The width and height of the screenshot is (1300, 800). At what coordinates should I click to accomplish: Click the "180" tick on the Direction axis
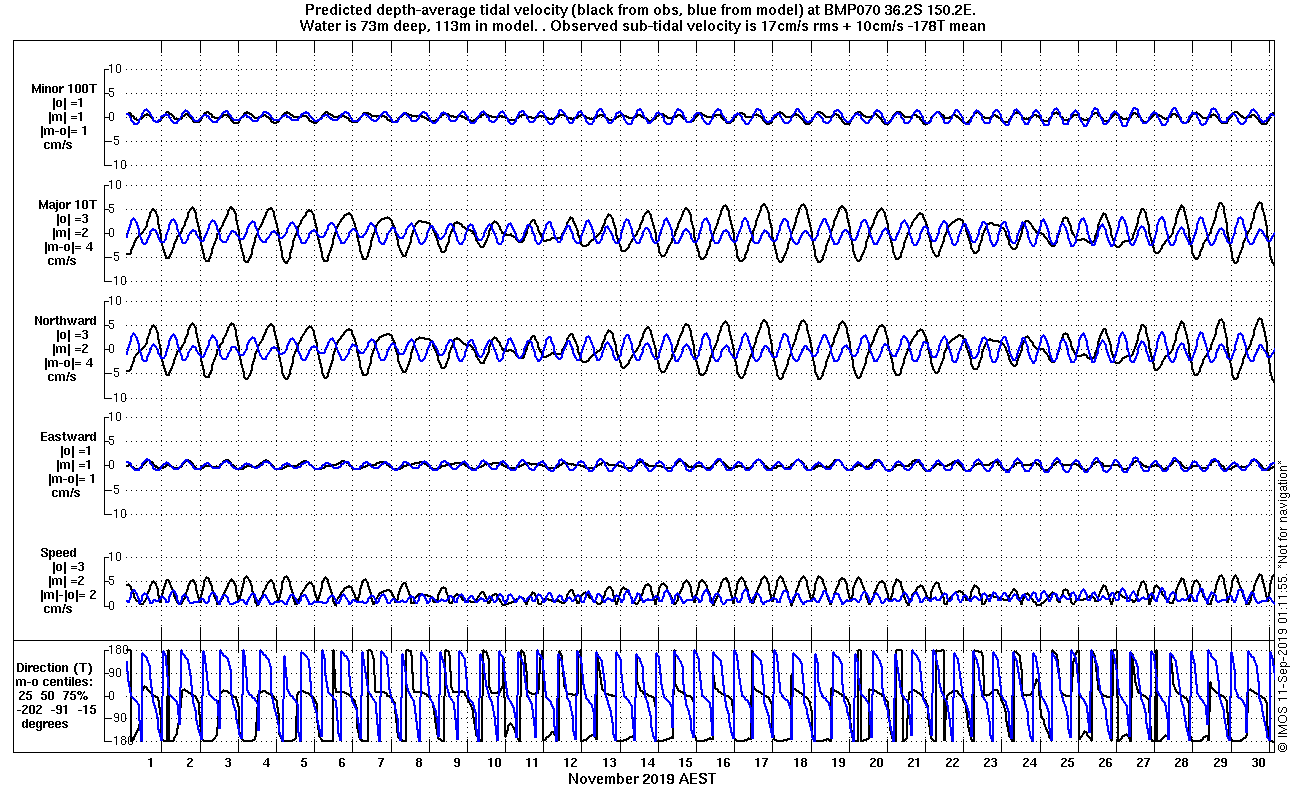pos(116,650)
